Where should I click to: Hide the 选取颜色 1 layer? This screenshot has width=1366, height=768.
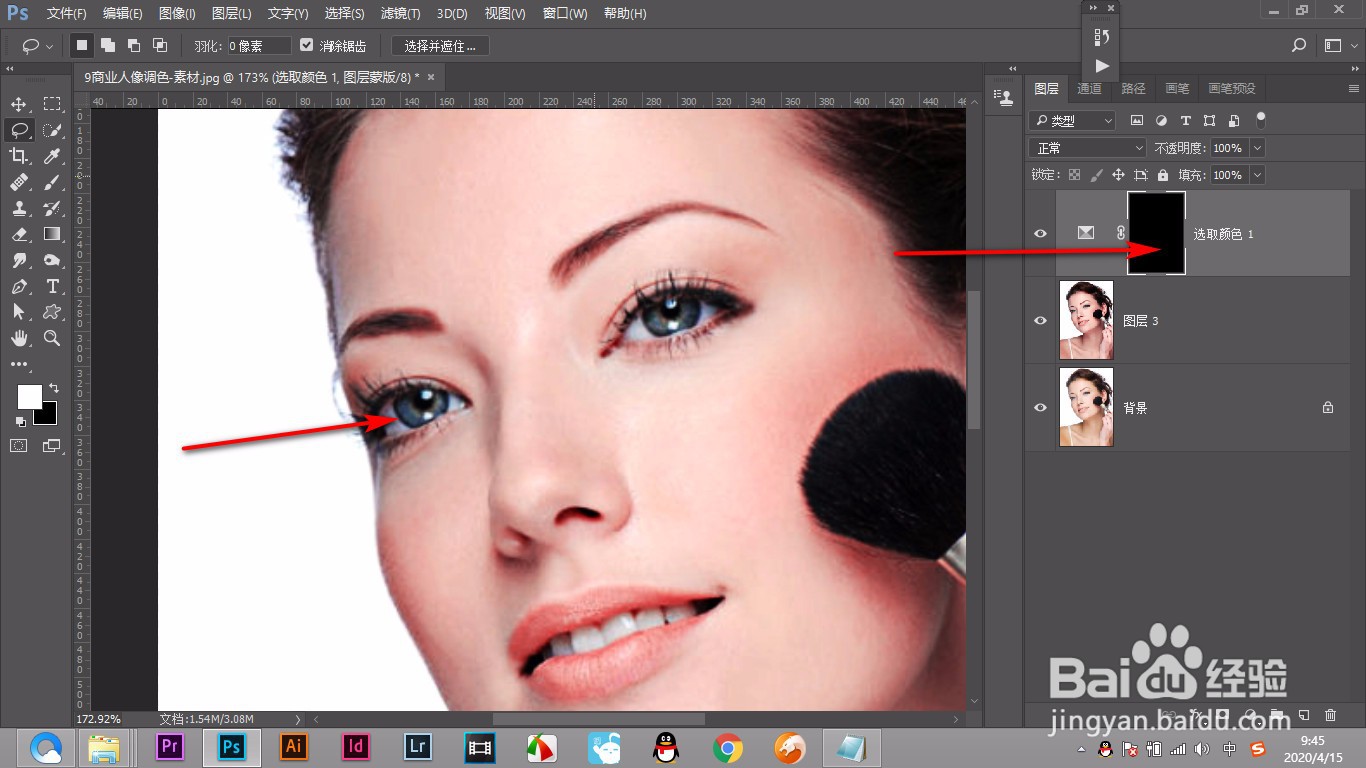pos(1040,233)
